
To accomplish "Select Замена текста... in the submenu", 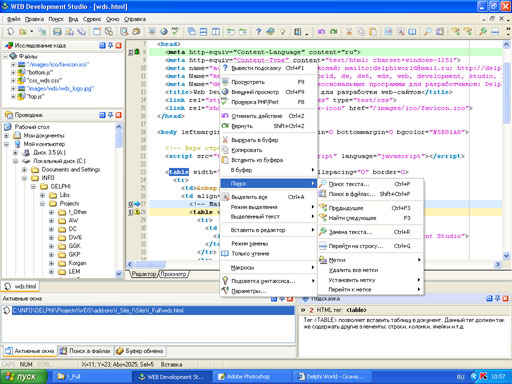I will pos(370,232).
